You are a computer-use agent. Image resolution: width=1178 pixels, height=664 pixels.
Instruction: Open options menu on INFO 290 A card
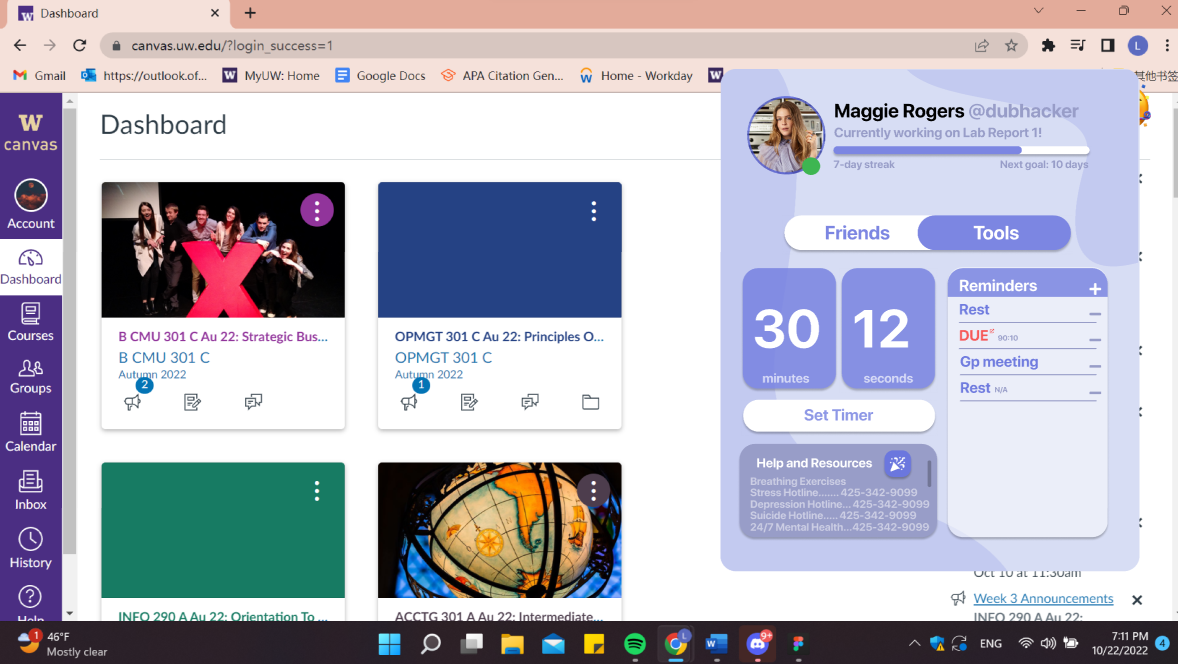tap(317, 491)
